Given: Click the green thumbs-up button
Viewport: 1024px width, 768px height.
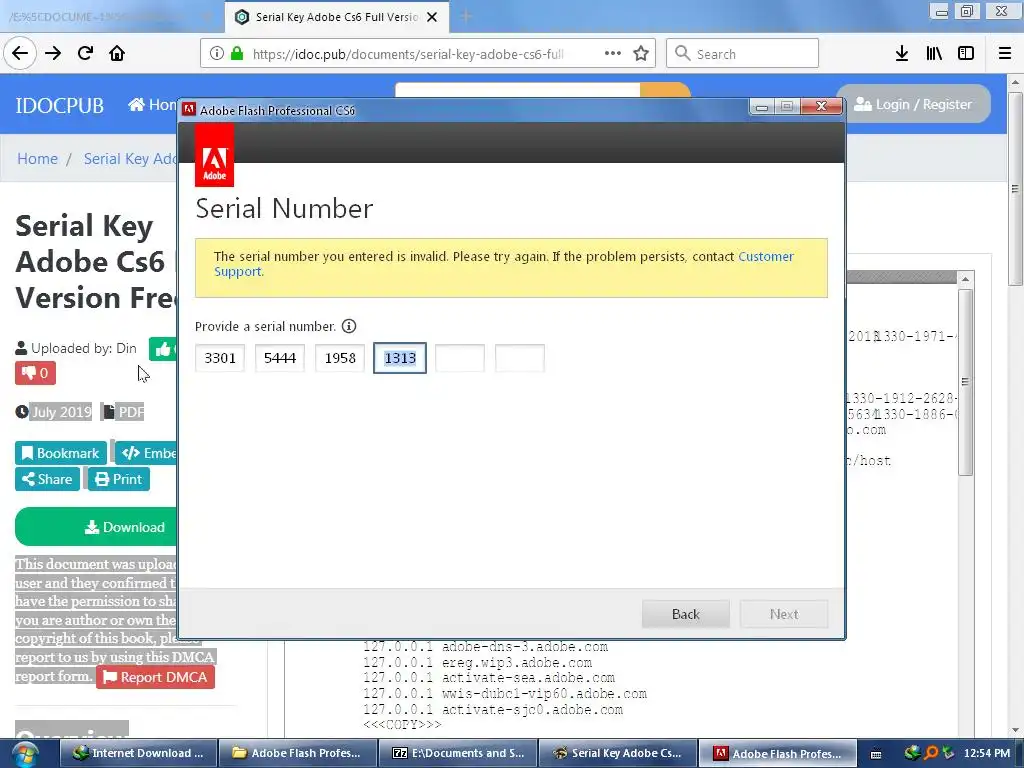Looking at the screenshot, I should [x=163, y=349].
